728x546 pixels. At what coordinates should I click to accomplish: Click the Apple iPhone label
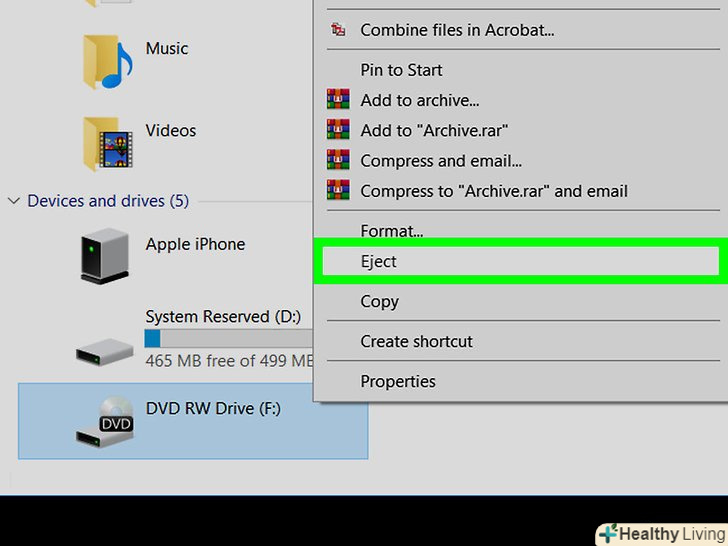pyautogui.click(x=195, y=244)
